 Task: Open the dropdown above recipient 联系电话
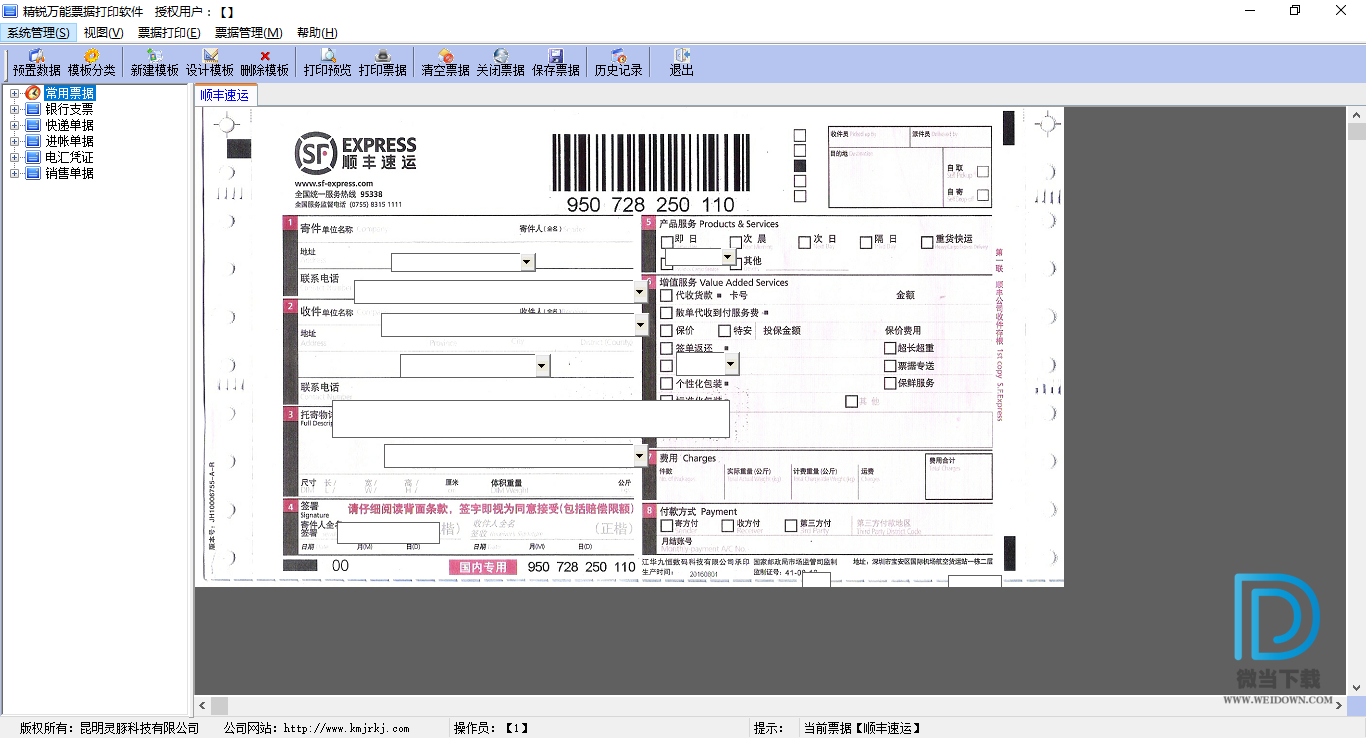pos(542,366)
